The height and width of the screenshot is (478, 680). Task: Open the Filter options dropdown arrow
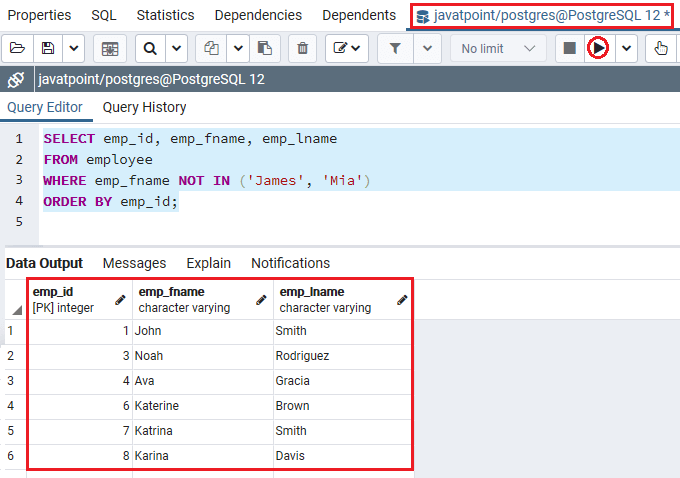click(427, 48)
